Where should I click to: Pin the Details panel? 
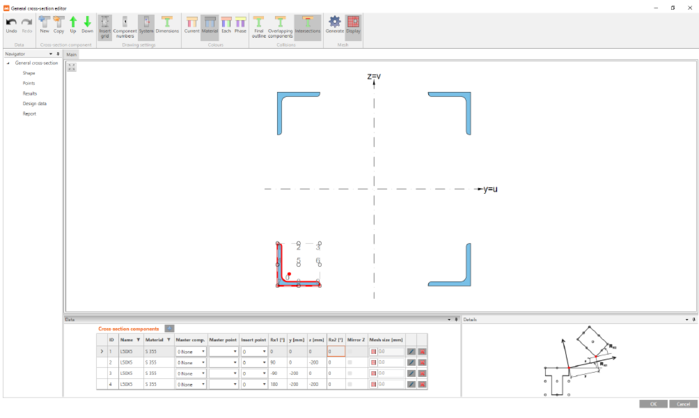(x=694, y=320)
